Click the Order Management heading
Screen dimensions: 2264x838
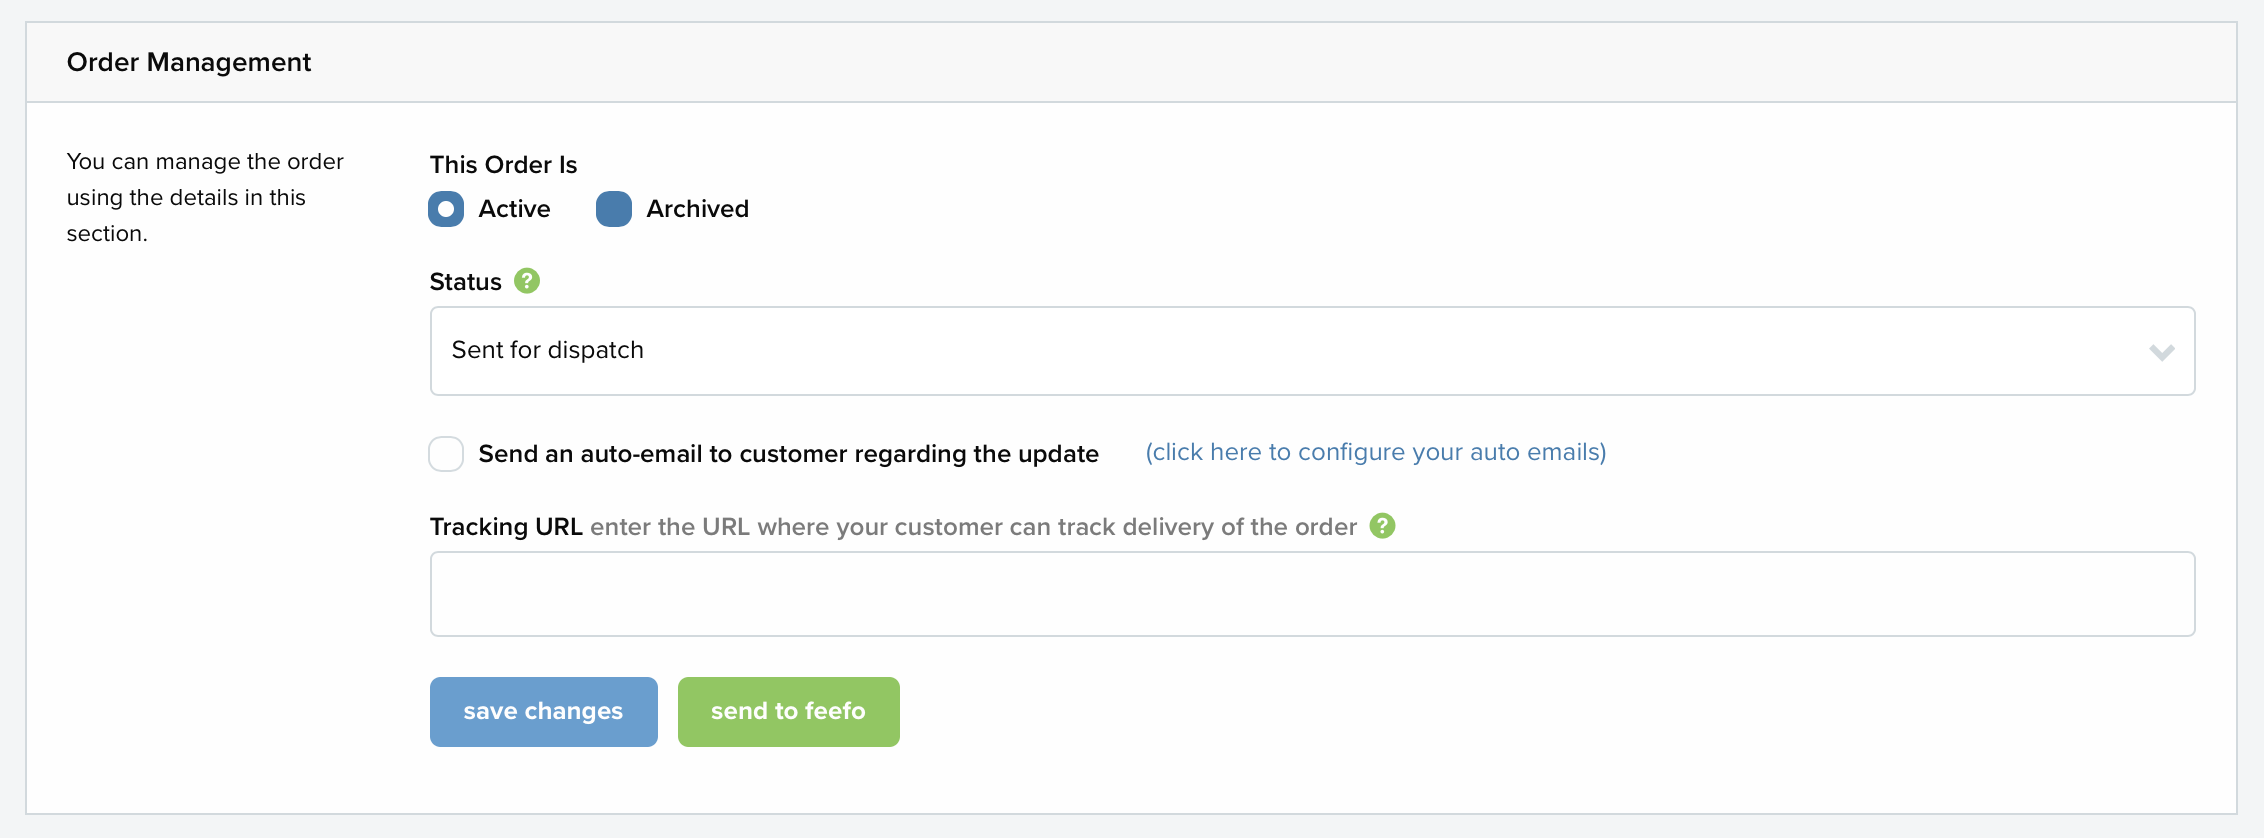tap(189, 62)
